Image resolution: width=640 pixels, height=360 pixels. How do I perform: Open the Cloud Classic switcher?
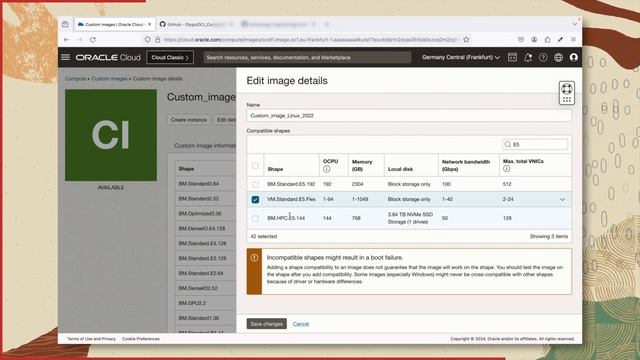(x=170, y=58)
